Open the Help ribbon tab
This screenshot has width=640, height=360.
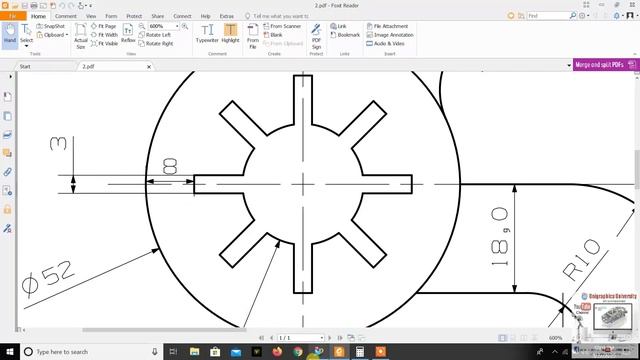click(205, 16)
